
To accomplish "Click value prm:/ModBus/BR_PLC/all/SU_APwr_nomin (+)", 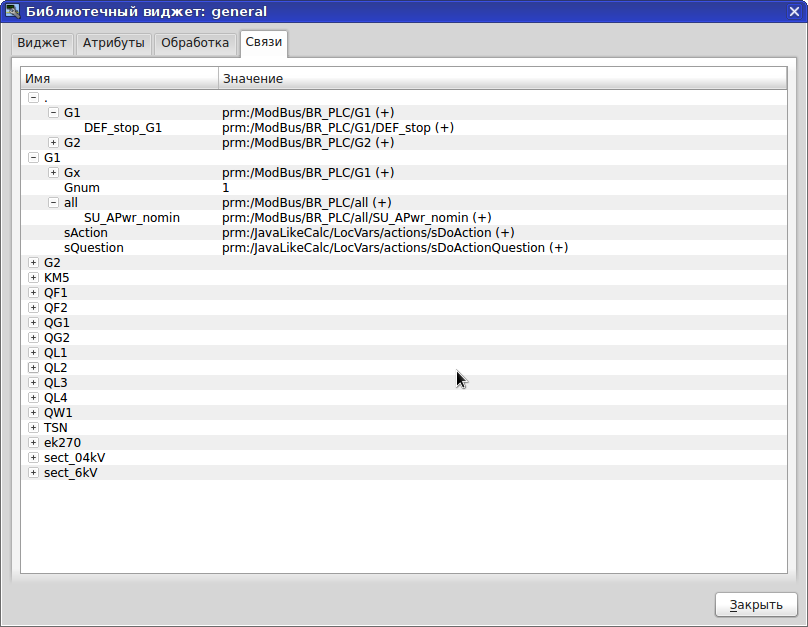I will tap(357, 217).
